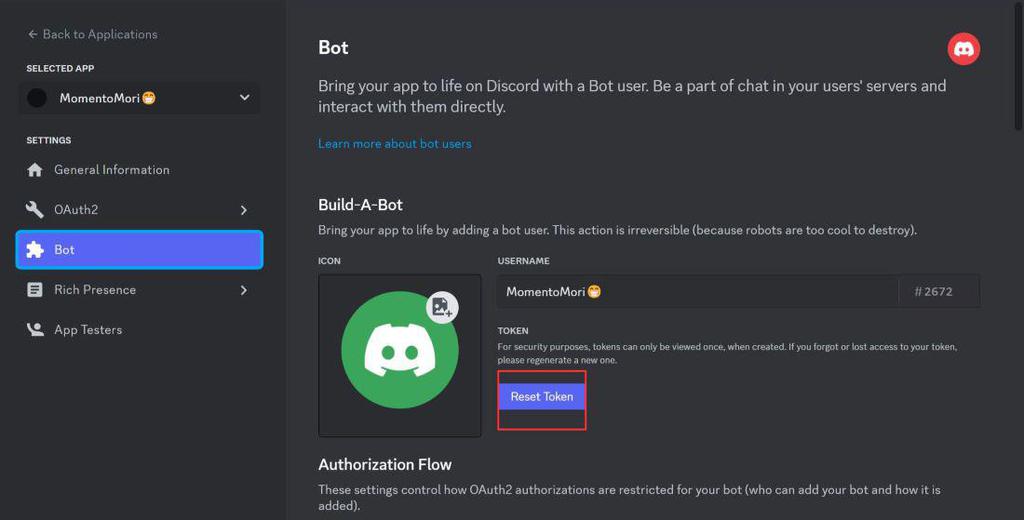
Task: Click the General Information home icon
Action: pos(35,170)
